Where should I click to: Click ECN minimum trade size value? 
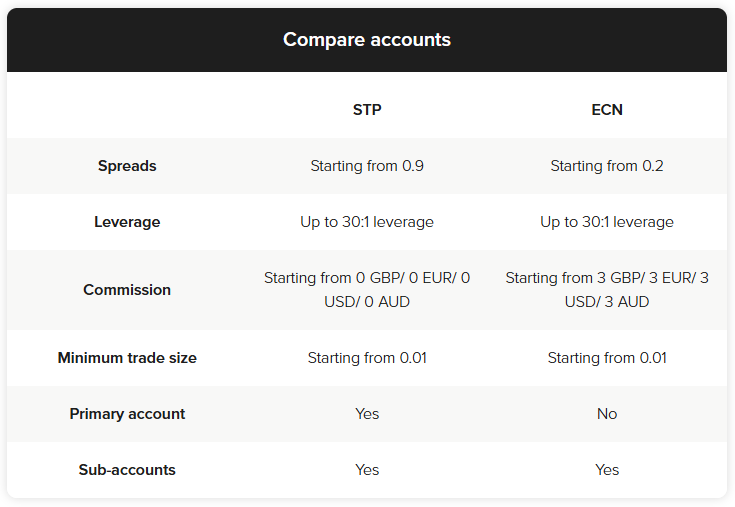pyautogui.click(x=607, y=358)
